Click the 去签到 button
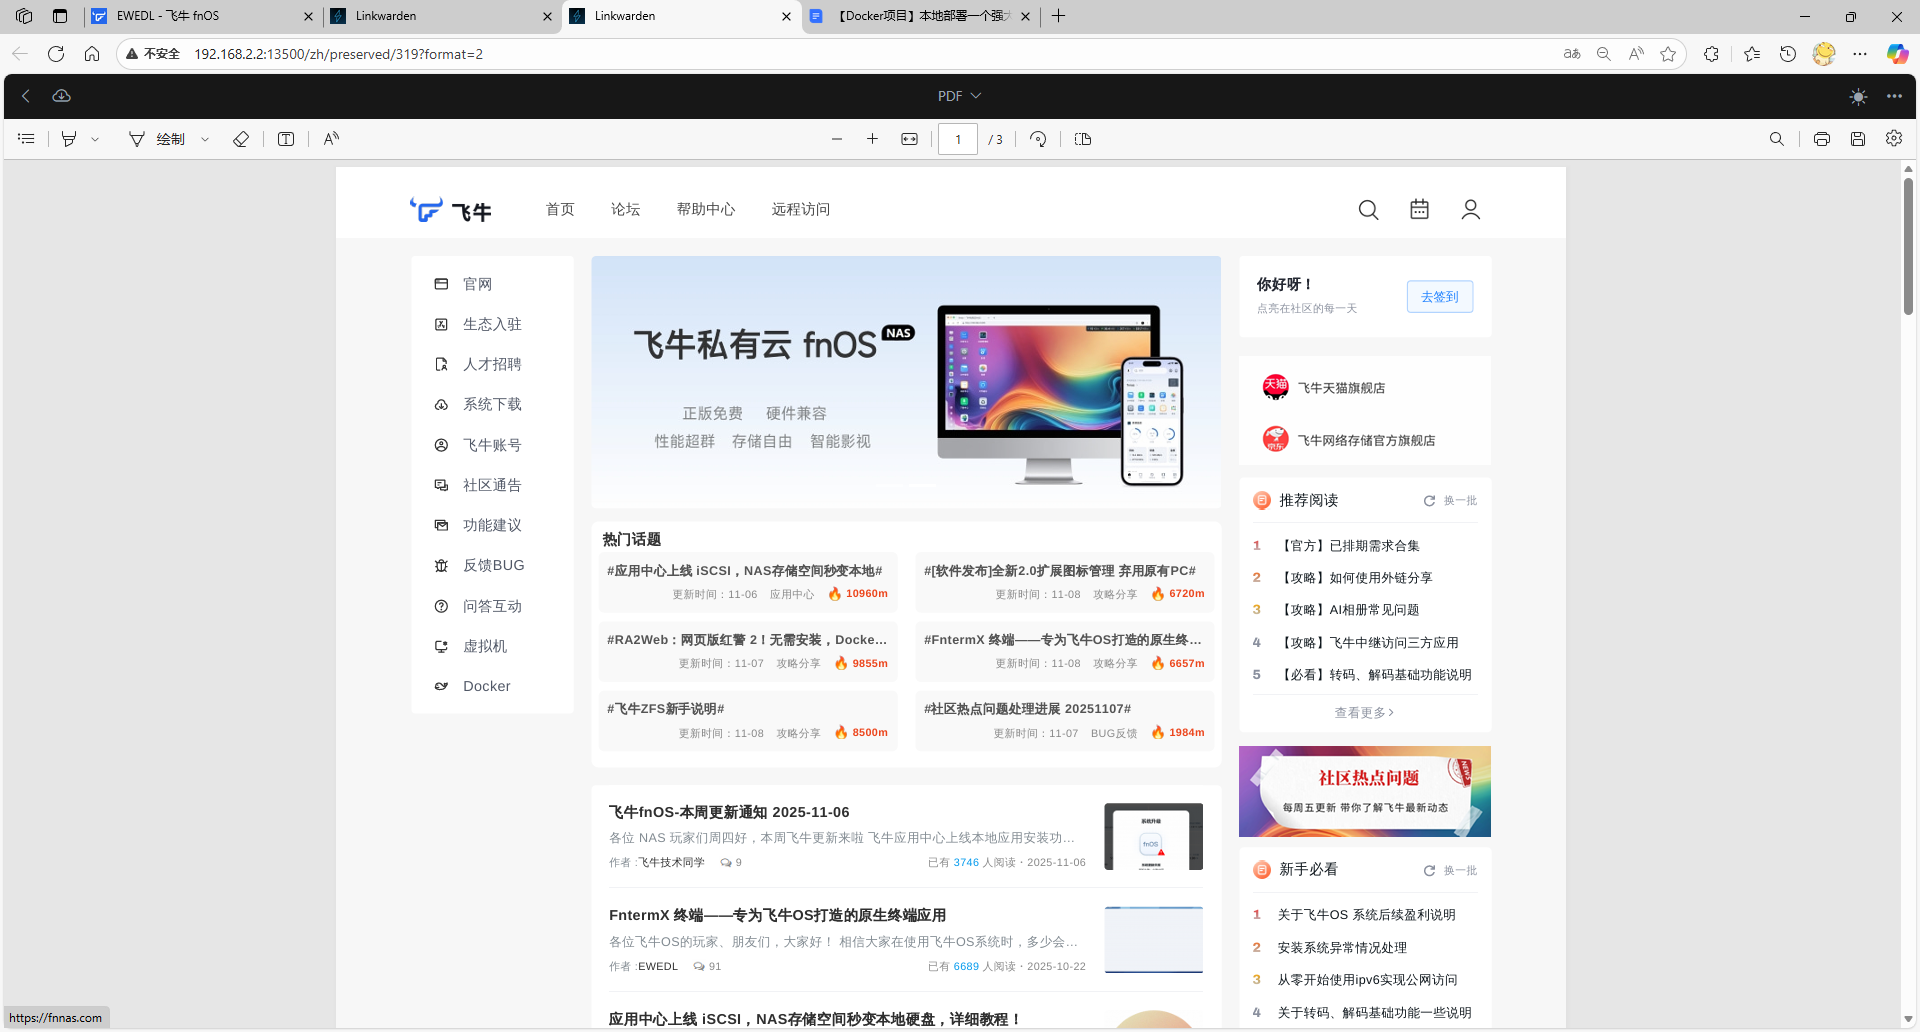The width and height of the screenshot is (1920, 1032). click(1440, 297)
